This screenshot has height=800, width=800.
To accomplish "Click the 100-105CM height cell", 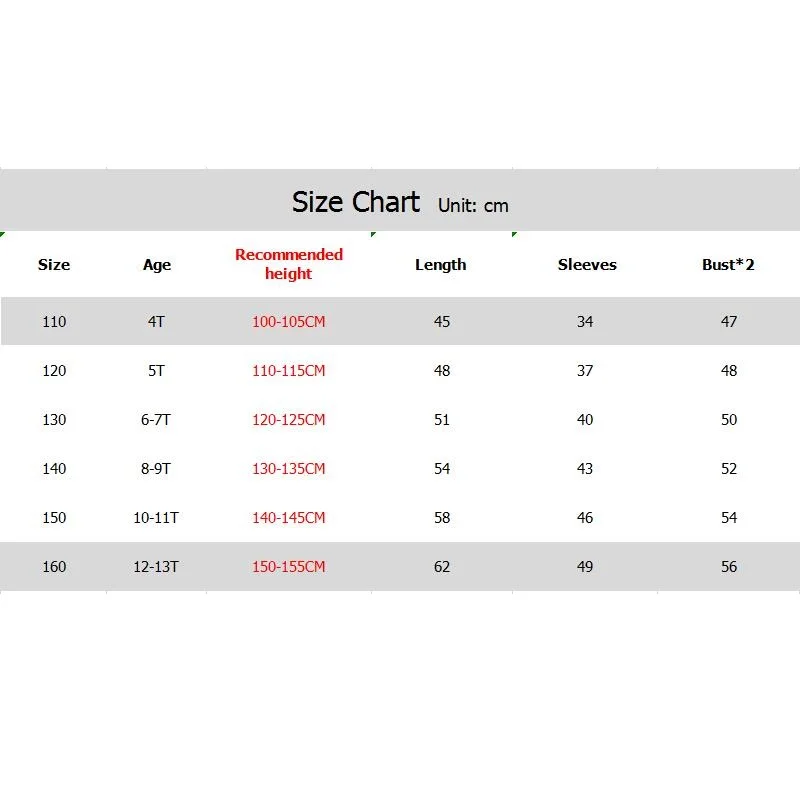I will pyautogui.click(x=289, y=321).
